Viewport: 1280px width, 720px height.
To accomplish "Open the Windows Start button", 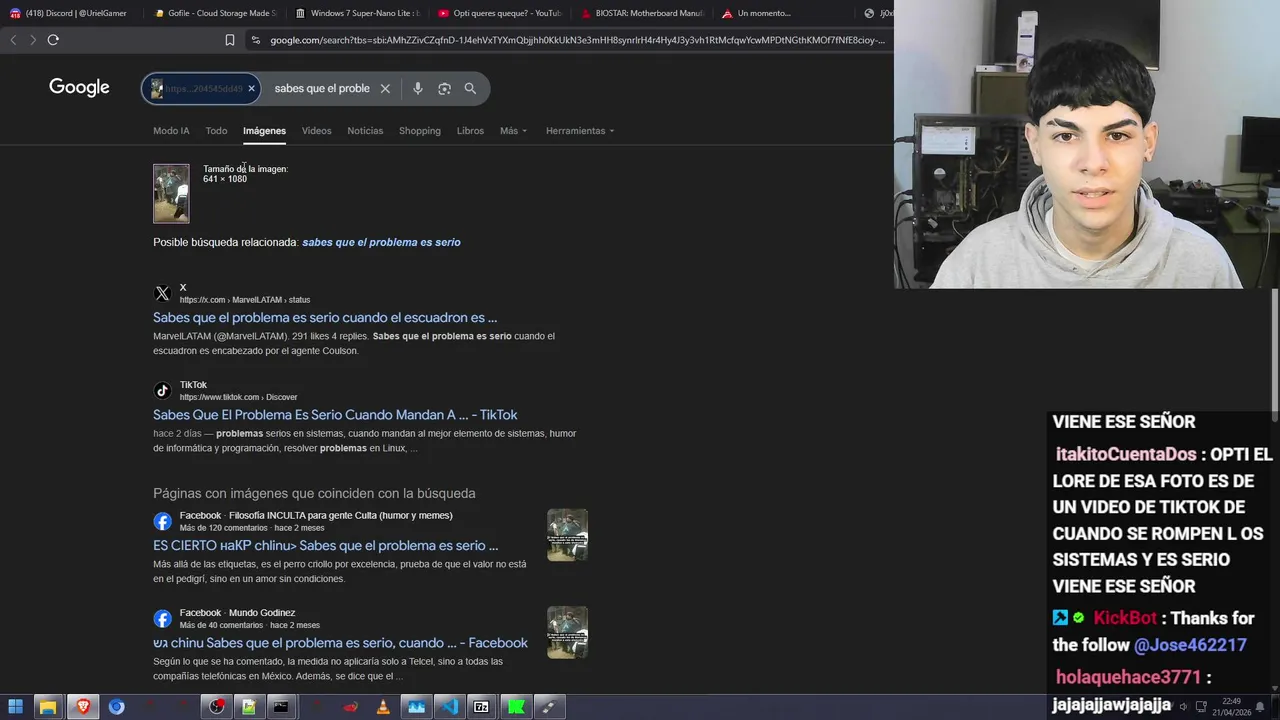I will (15, 707).
